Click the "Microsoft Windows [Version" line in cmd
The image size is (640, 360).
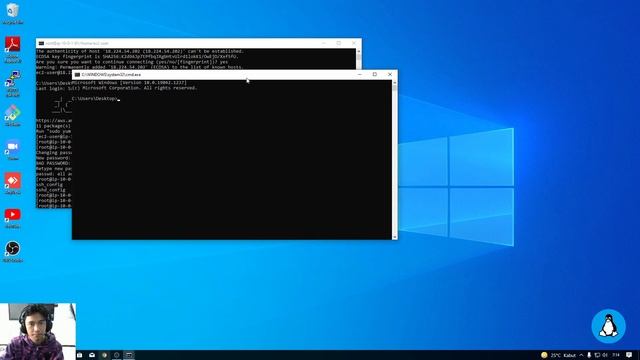[129, 82]
